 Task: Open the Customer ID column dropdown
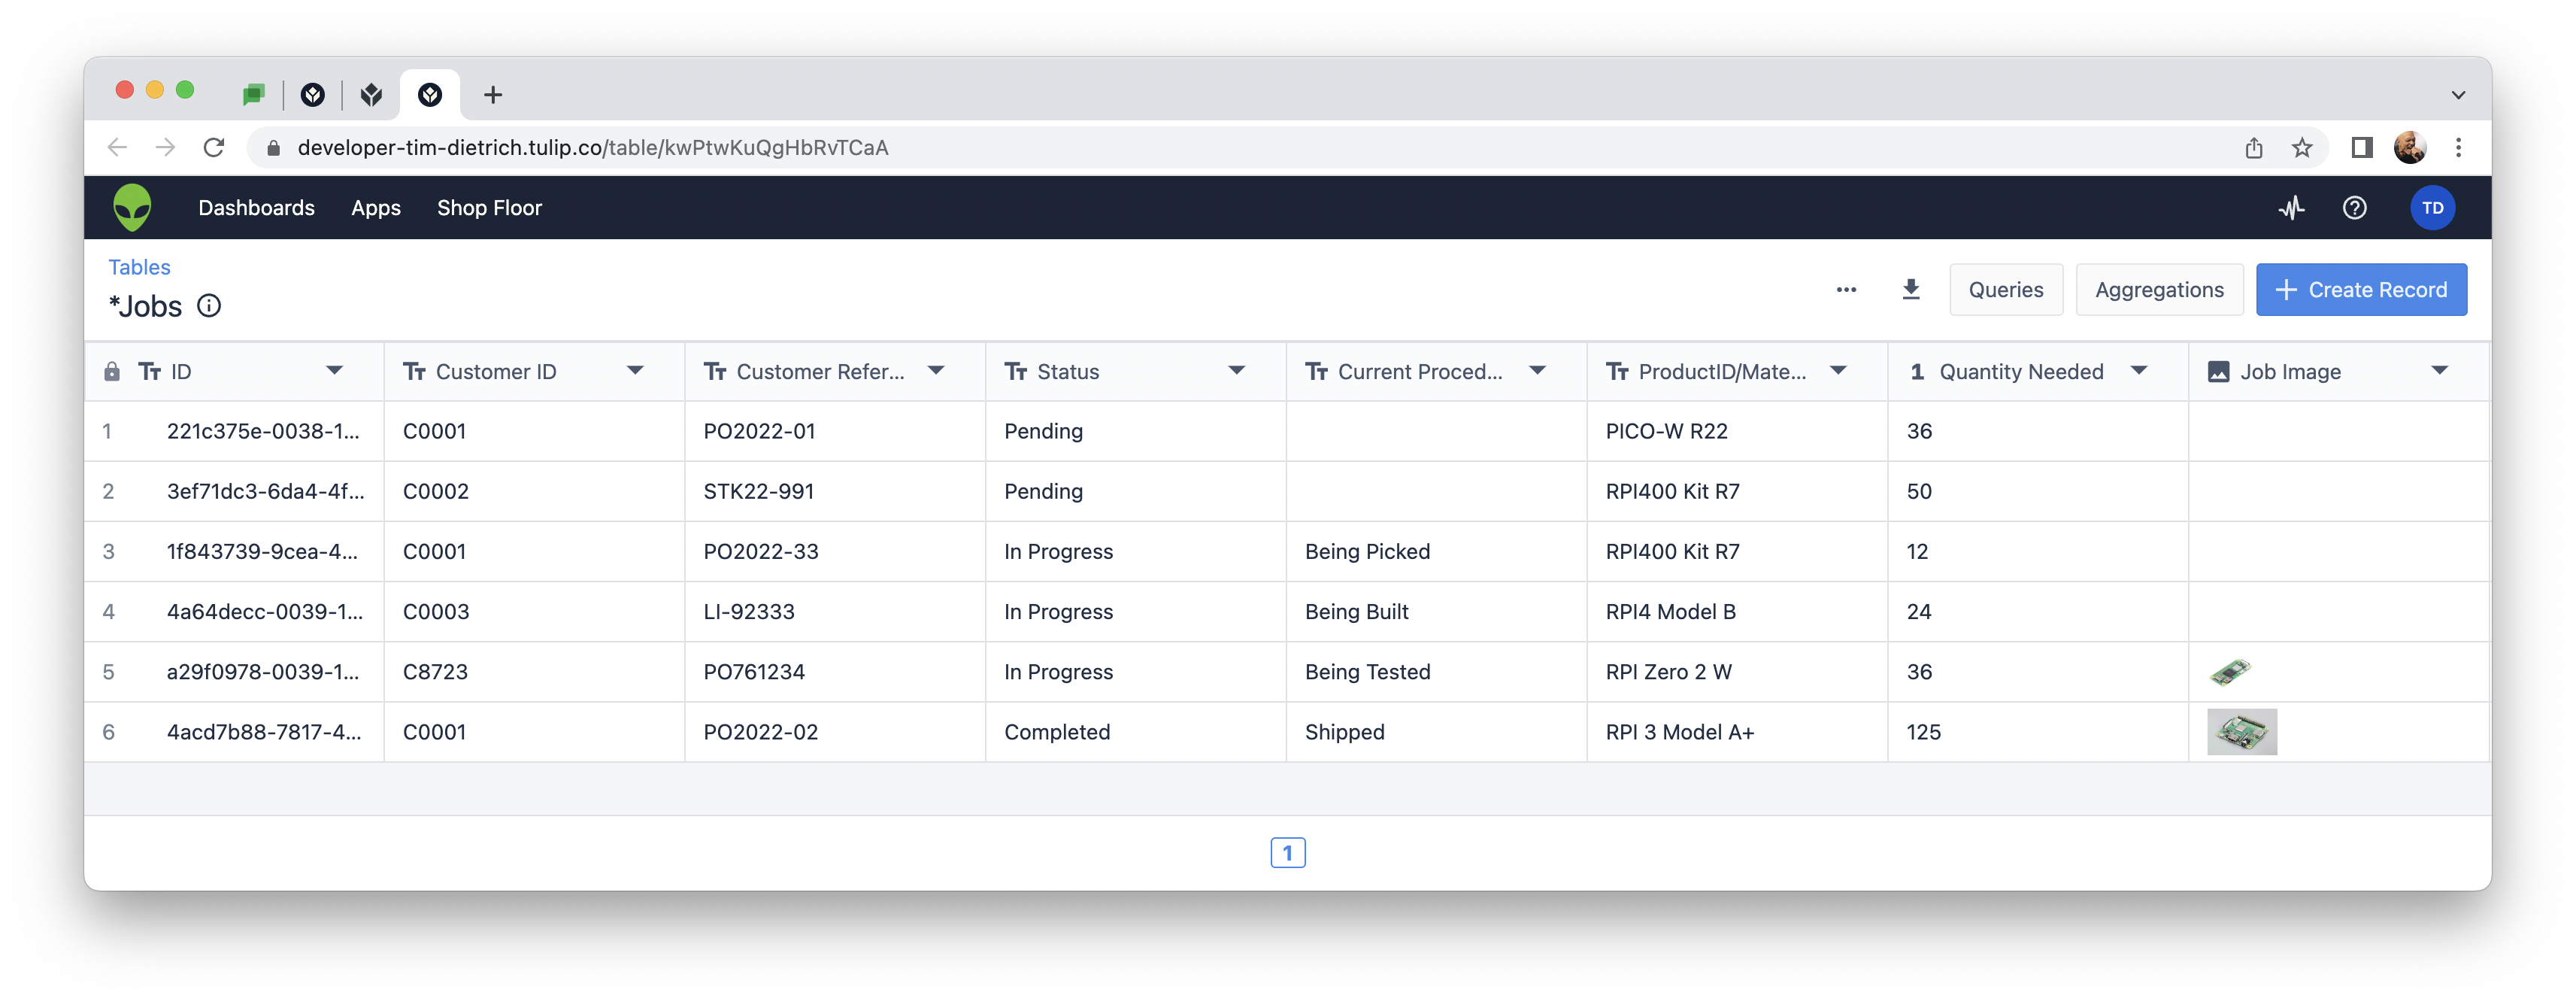point(635,371)
